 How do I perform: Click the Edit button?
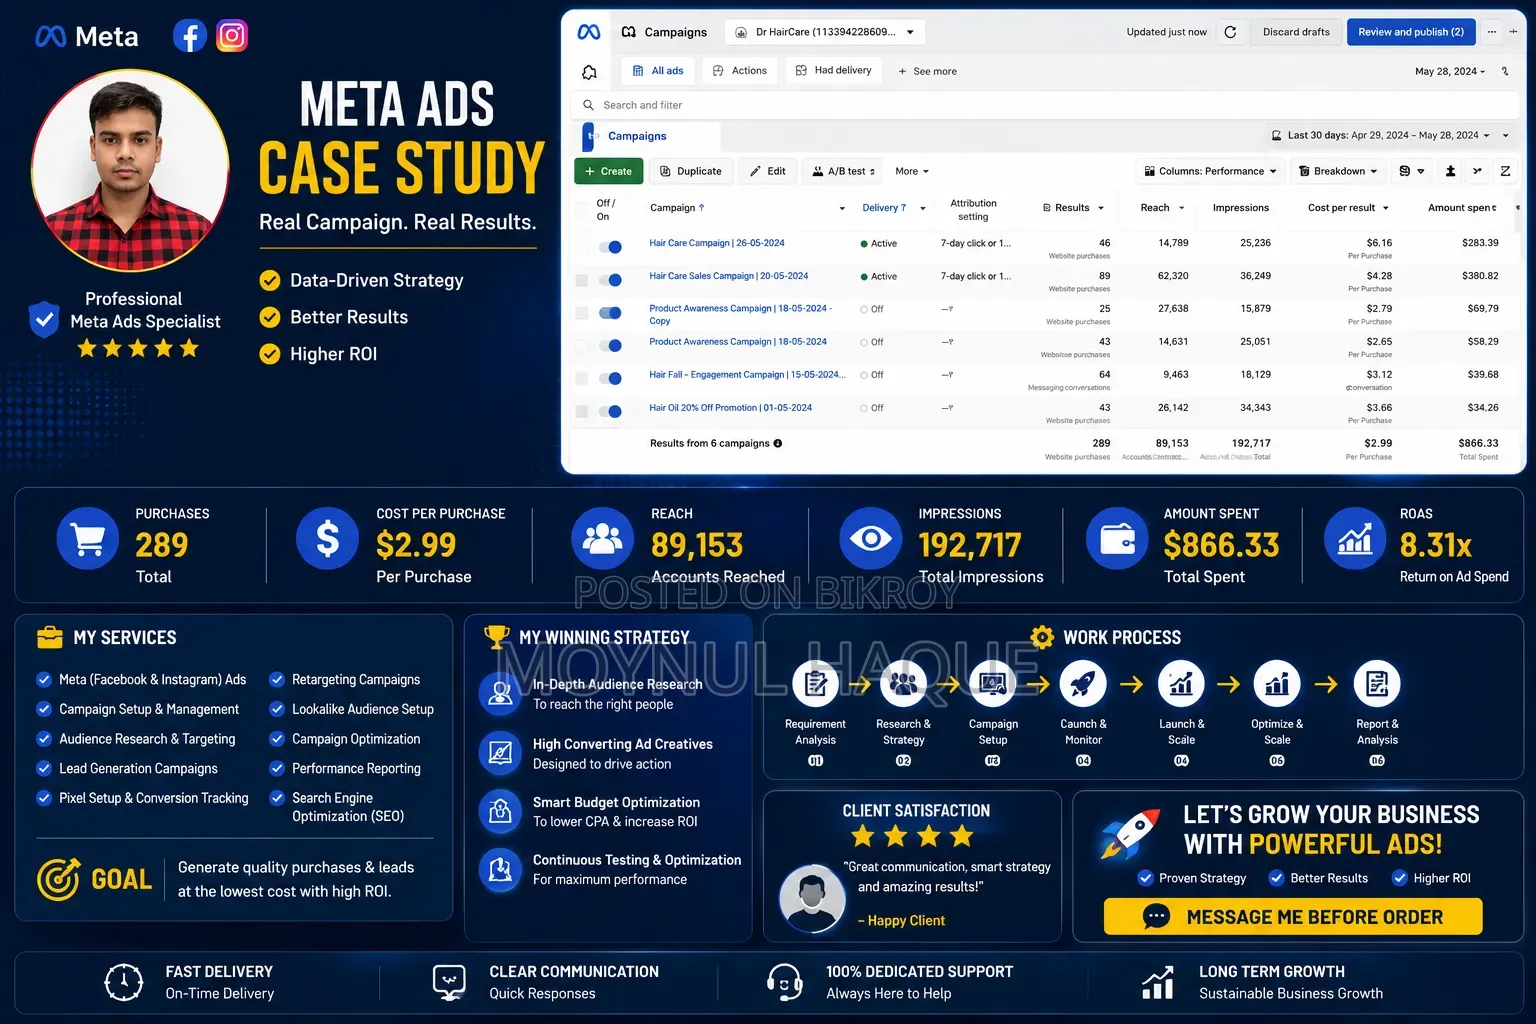pyautogui.click(x=768, y=171)
